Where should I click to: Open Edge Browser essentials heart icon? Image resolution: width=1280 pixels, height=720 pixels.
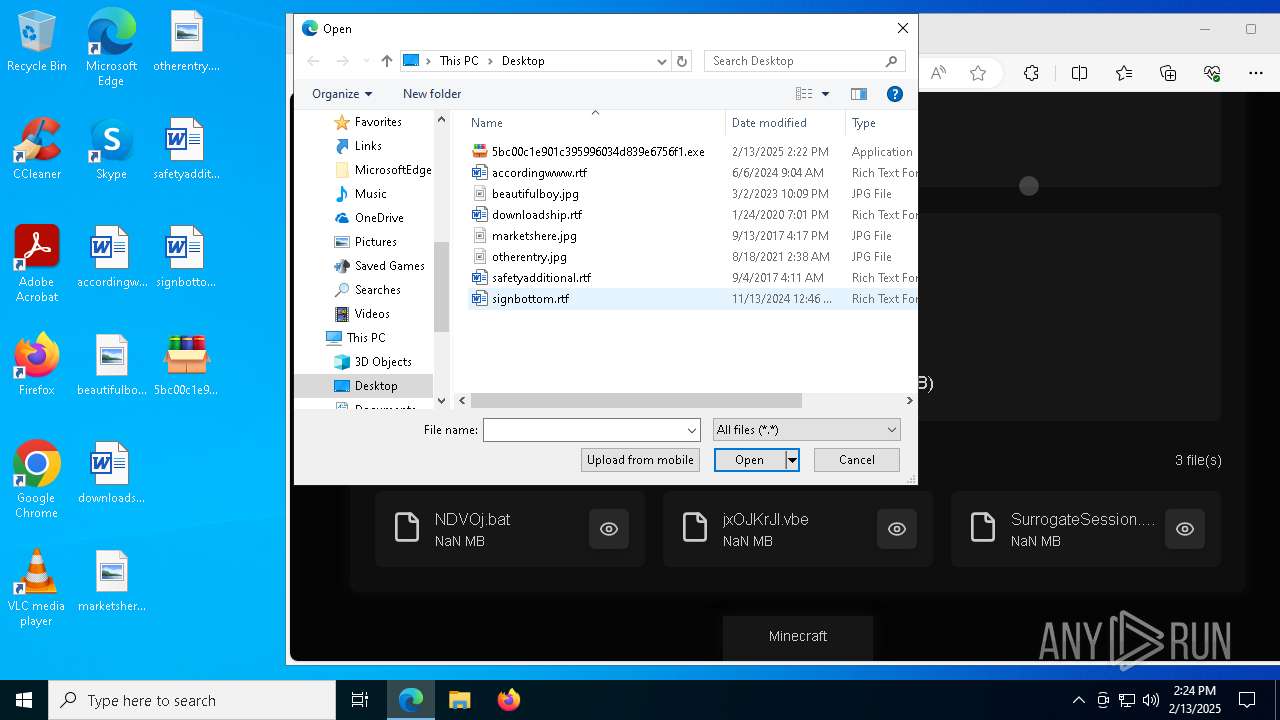(1212, 73)
